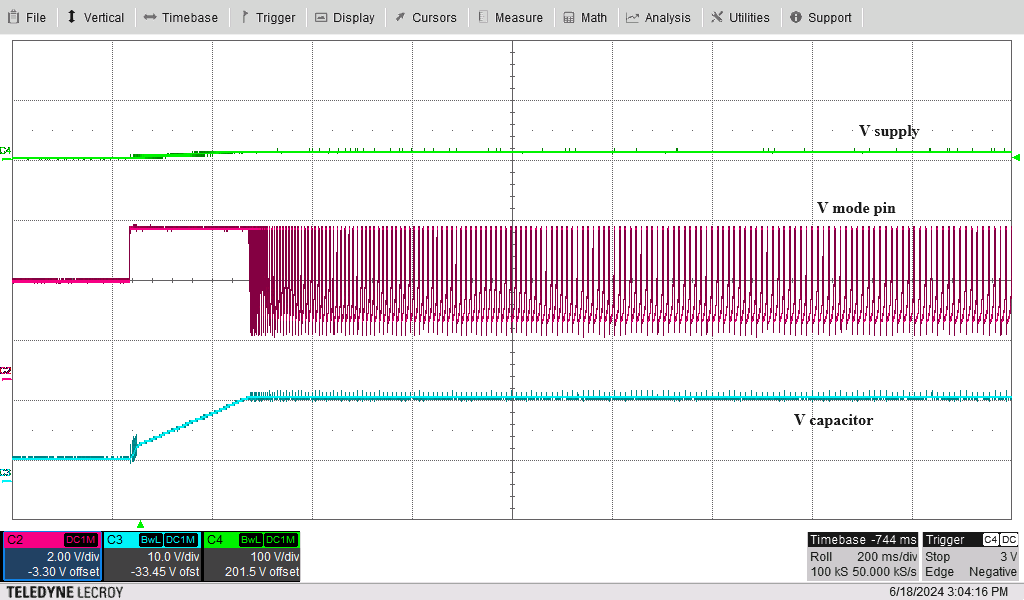The image size is (1024, 600).
Task: Open the Timebase descriptor box
Action: [x=862, y=556]
